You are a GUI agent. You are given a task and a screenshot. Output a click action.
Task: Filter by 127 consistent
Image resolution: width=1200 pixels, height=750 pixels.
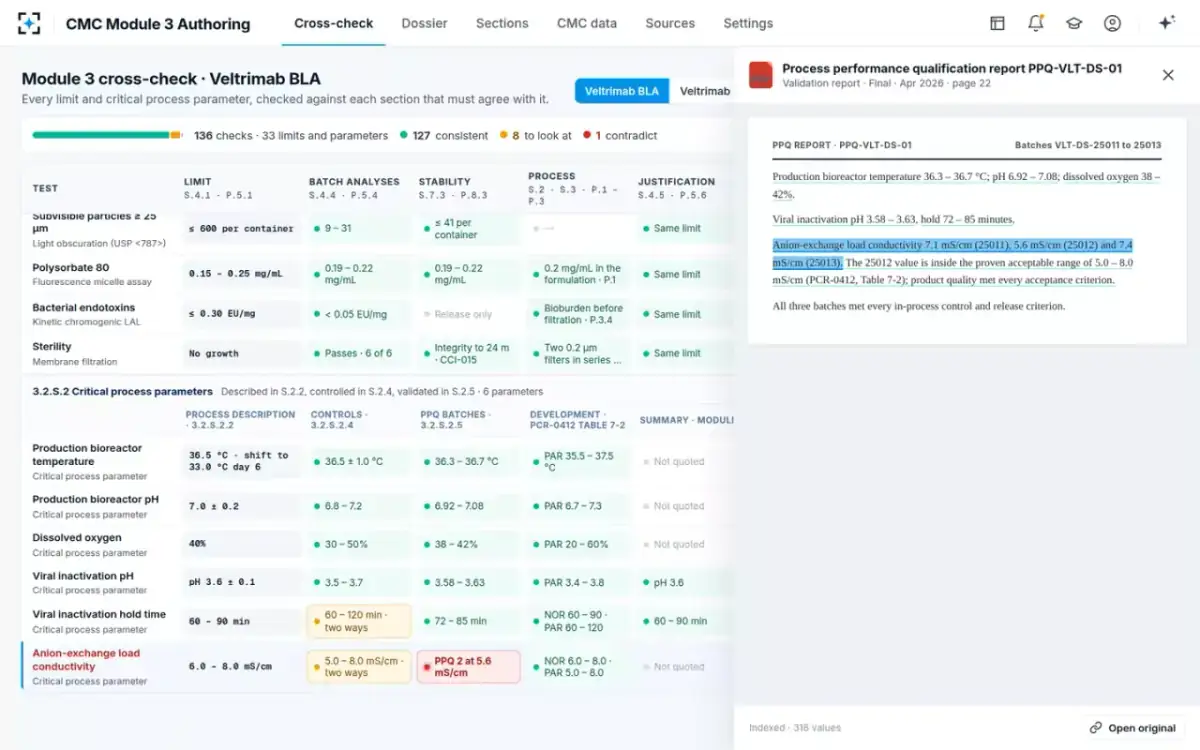(444, 135)
